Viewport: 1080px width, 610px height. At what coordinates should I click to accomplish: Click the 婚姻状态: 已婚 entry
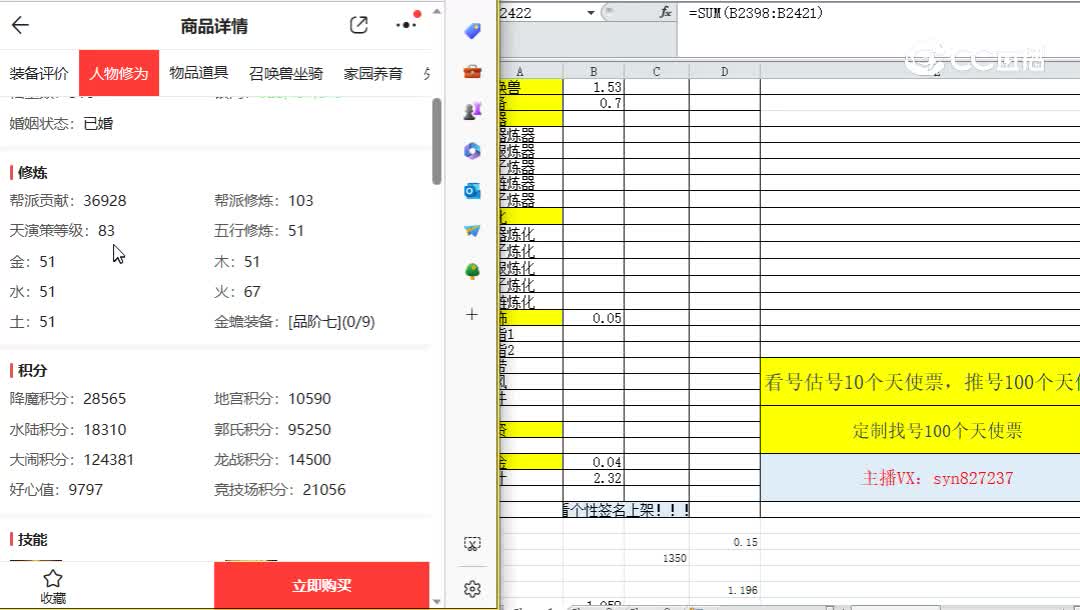pos(61,124)
